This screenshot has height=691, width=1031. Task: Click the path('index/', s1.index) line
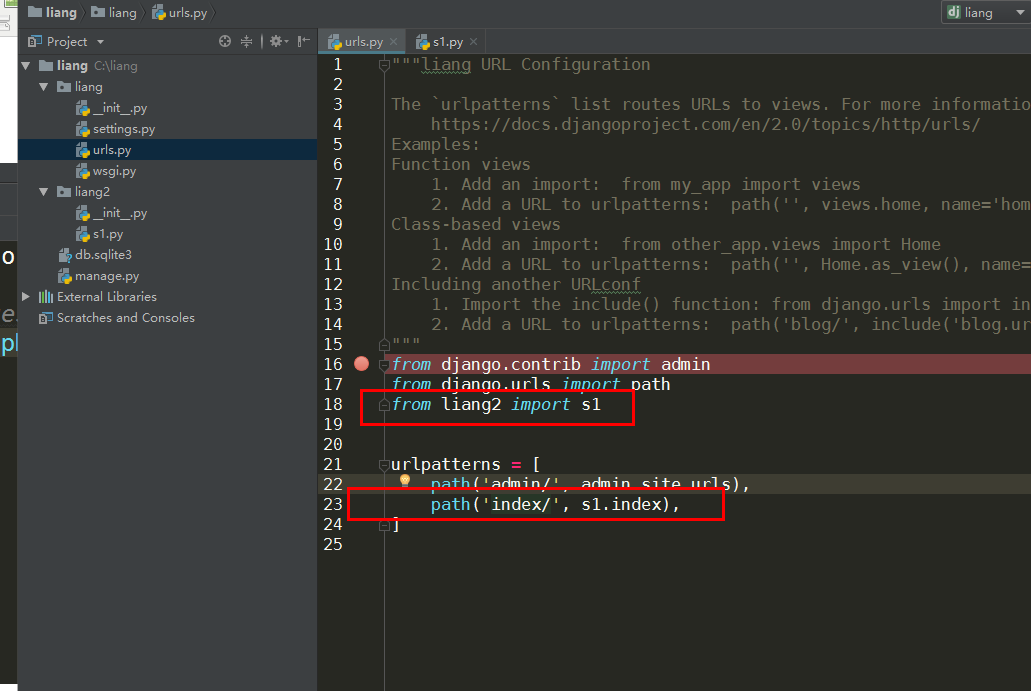(x=555, y=504)
